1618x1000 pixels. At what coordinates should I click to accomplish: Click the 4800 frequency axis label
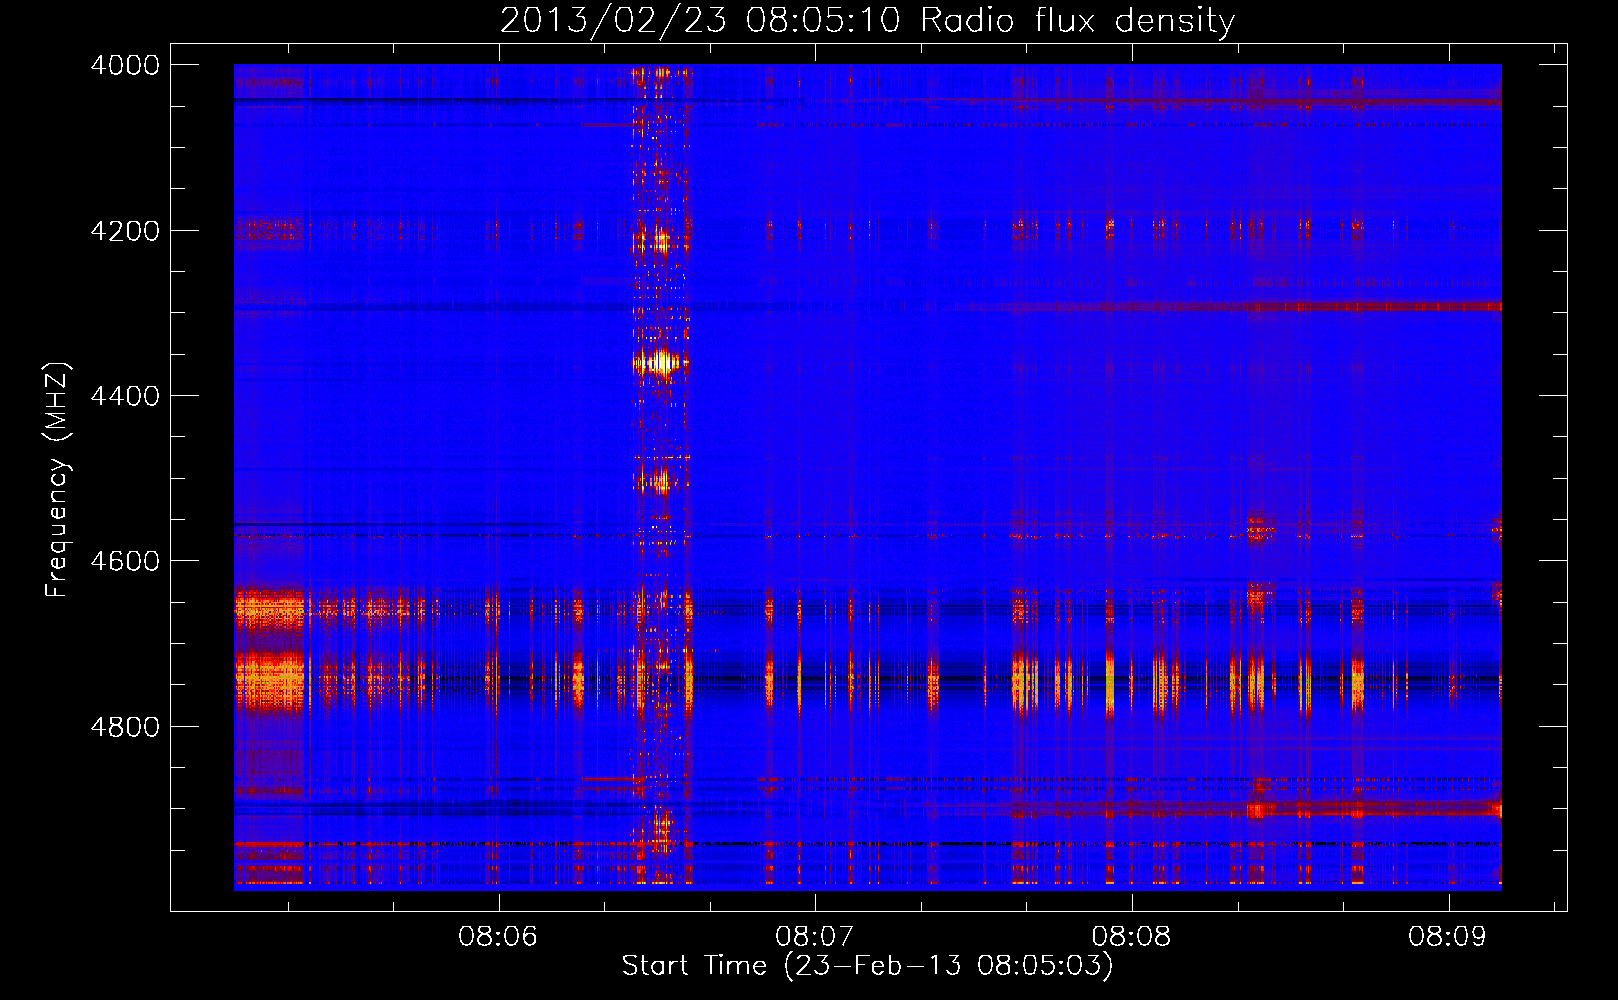(125, 727)
